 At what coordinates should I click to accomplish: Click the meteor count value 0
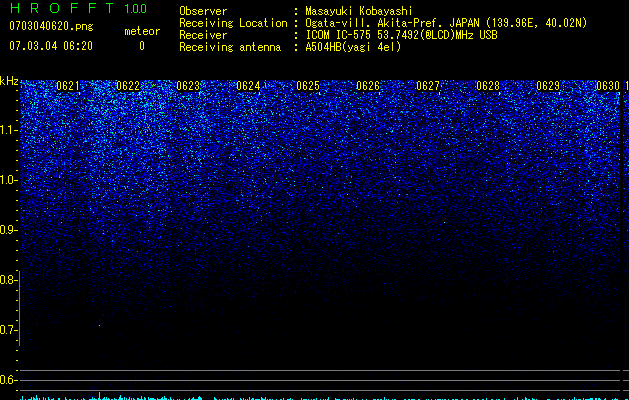pyautogui.click(x=142, y=46)
